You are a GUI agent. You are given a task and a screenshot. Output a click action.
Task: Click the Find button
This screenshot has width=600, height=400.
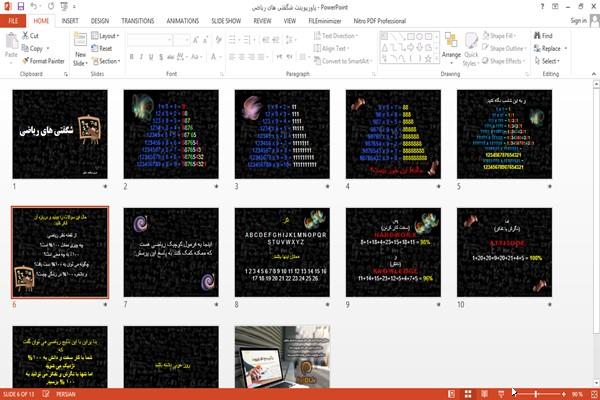[x=543, y=36]
